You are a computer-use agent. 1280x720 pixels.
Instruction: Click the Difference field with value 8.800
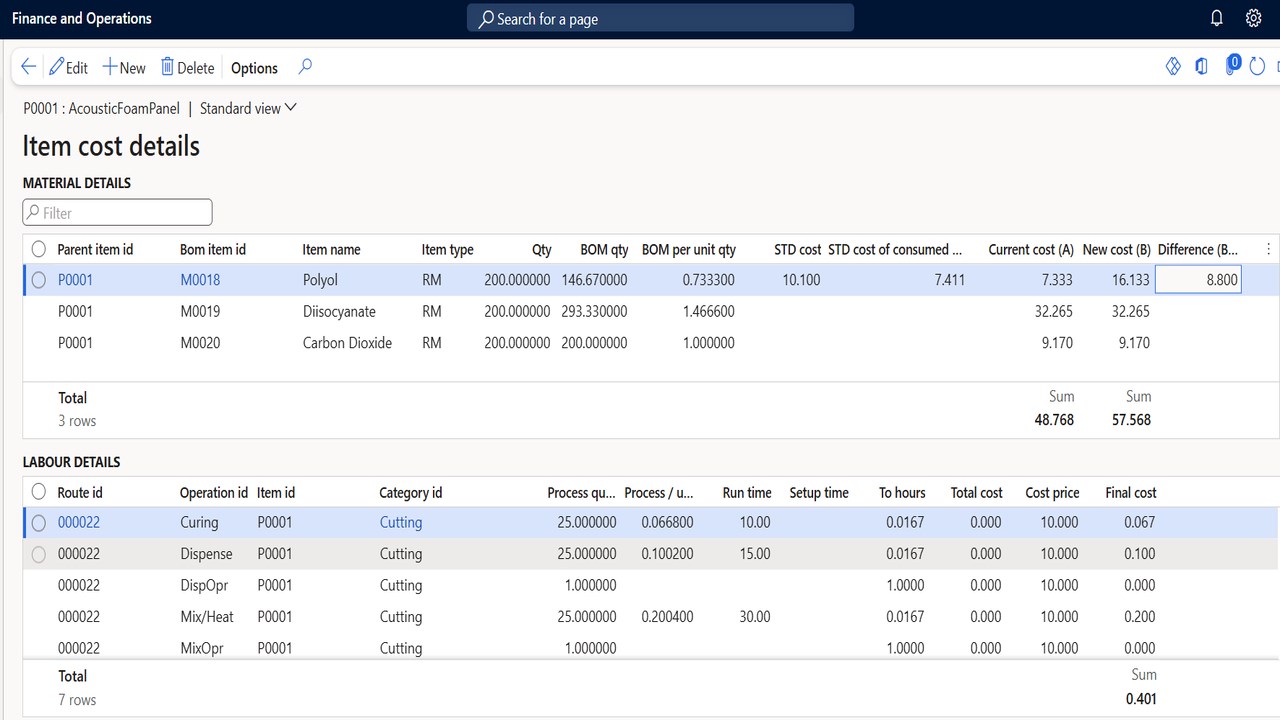tap(1198, 280)
